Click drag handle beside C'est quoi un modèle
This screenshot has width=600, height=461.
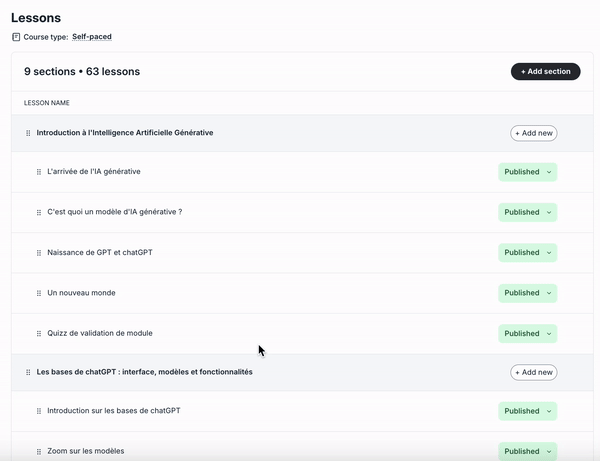click(x=39, y=212)
